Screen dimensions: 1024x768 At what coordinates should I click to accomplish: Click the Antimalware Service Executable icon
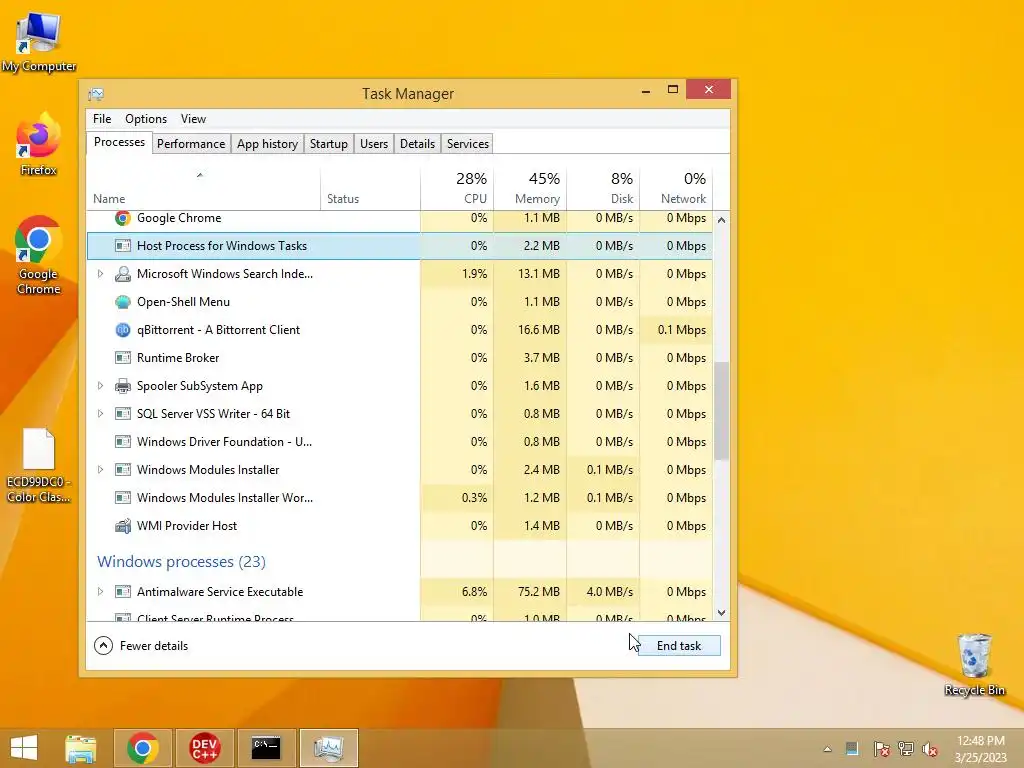pos(123,592)
